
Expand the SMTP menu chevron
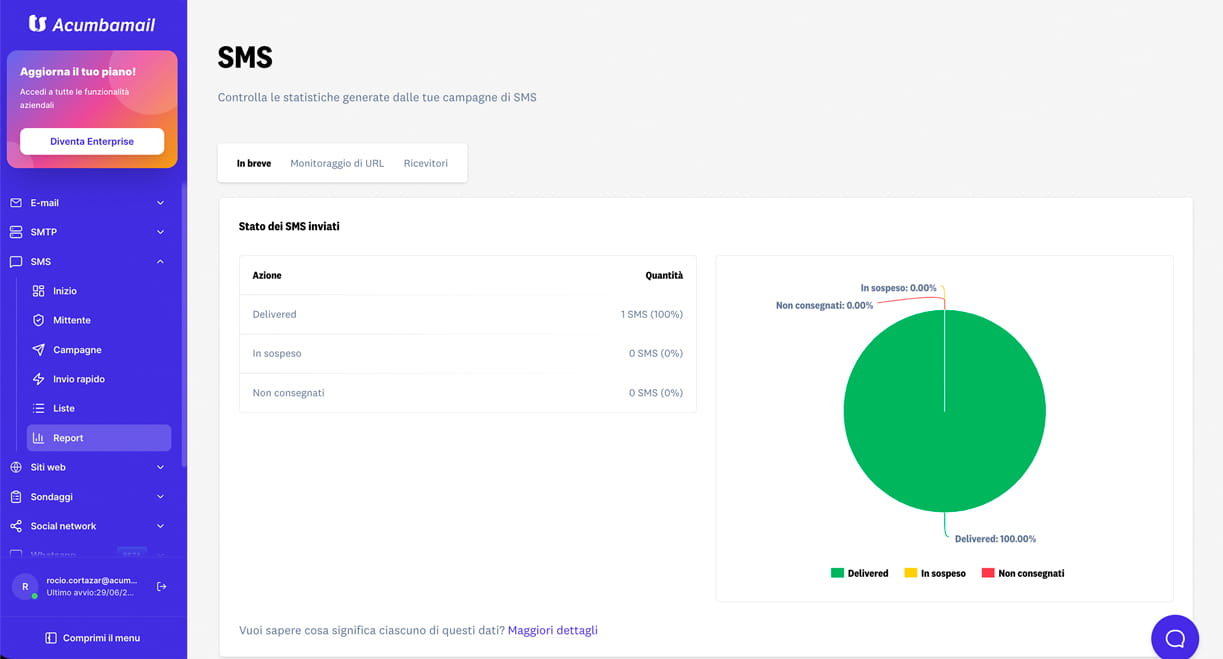pos(160,232)
